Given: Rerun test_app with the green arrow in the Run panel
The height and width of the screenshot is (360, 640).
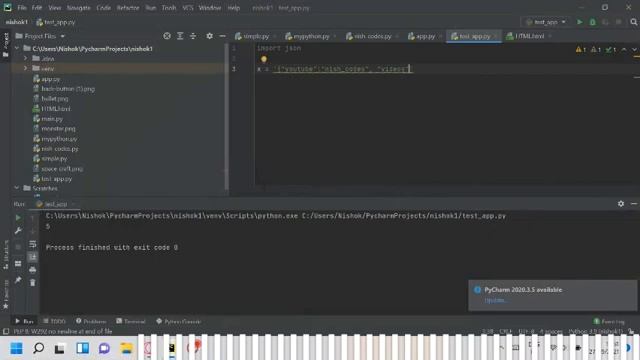Looking at the screenshot, I should coord(18,218).
